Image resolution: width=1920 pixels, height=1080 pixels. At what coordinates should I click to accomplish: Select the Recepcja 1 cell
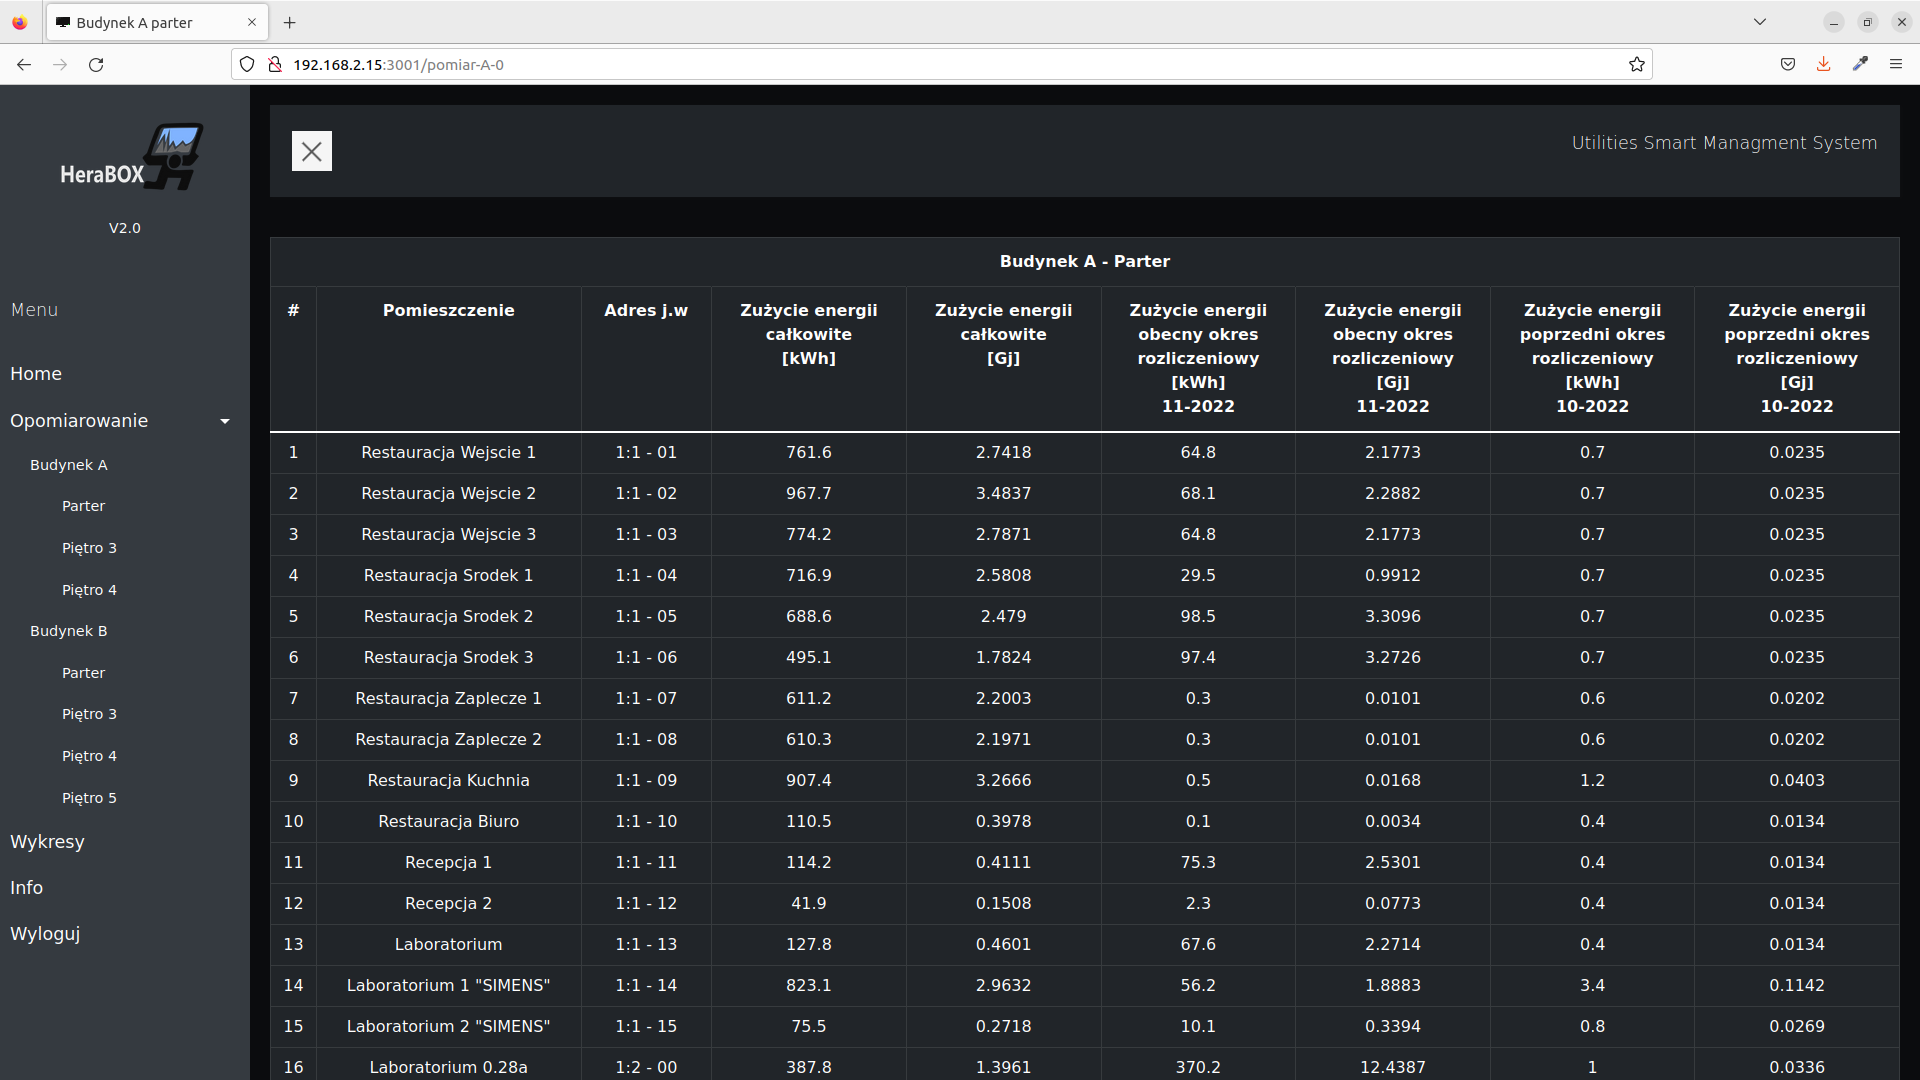pyautogui.click(x=448, y=862)
